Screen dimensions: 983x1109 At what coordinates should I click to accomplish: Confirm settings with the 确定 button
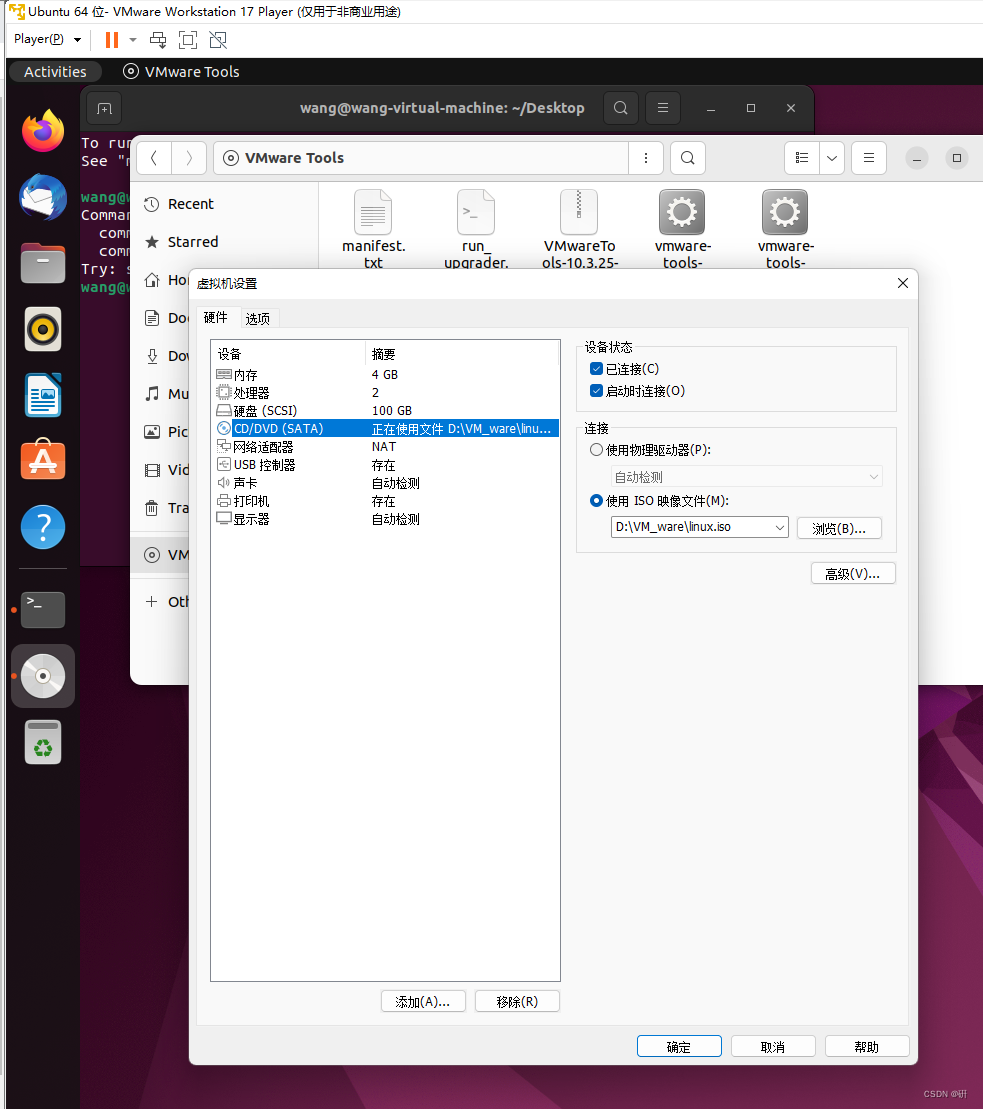[x=679, y=1046]
